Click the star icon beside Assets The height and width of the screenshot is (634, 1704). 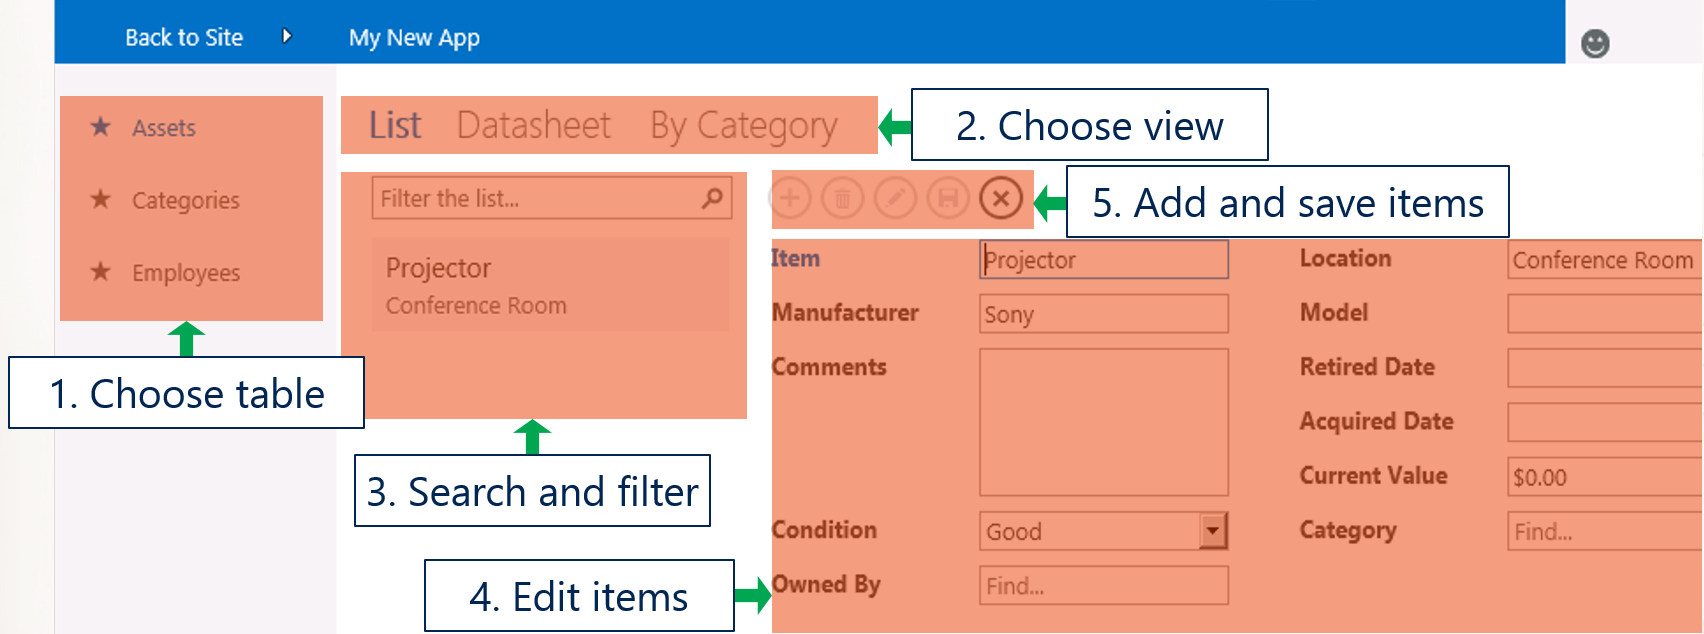coord(100,126)
